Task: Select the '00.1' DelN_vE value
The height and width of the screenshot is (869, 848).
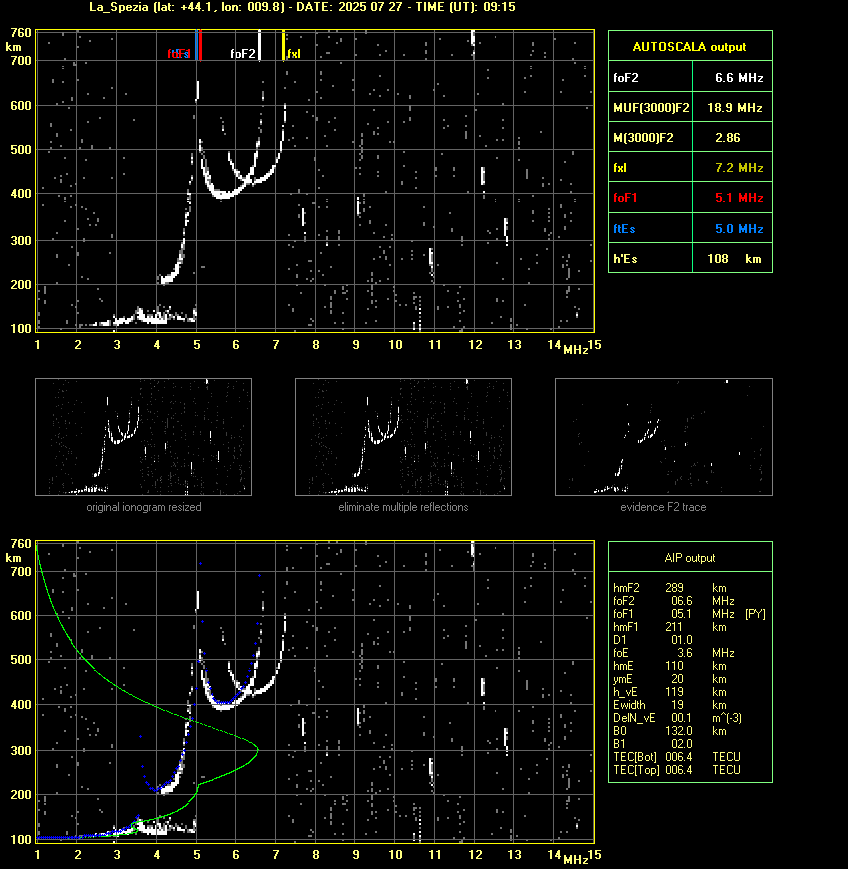Action: [682, 718]
